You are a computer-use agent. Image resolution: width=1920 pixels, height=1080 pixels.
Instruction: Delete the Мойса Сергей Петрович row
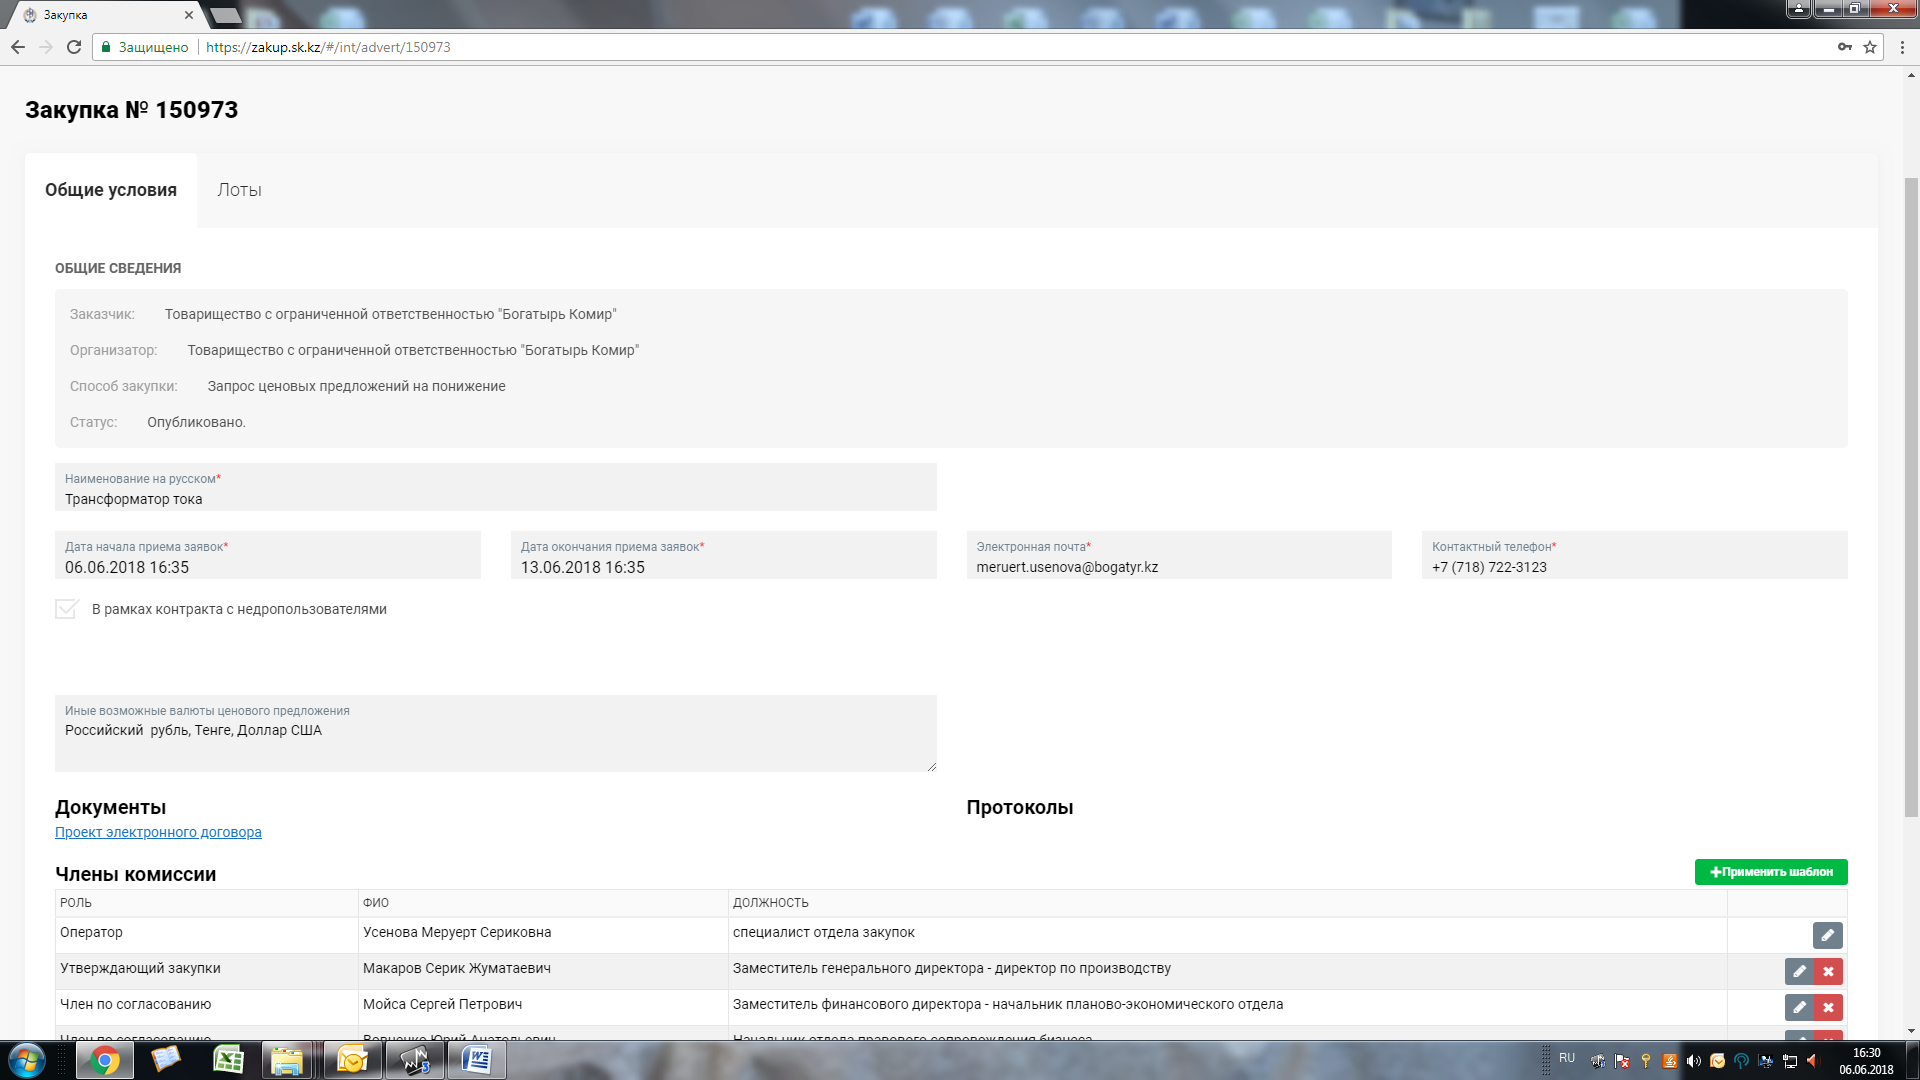tap(1828, 1007)
